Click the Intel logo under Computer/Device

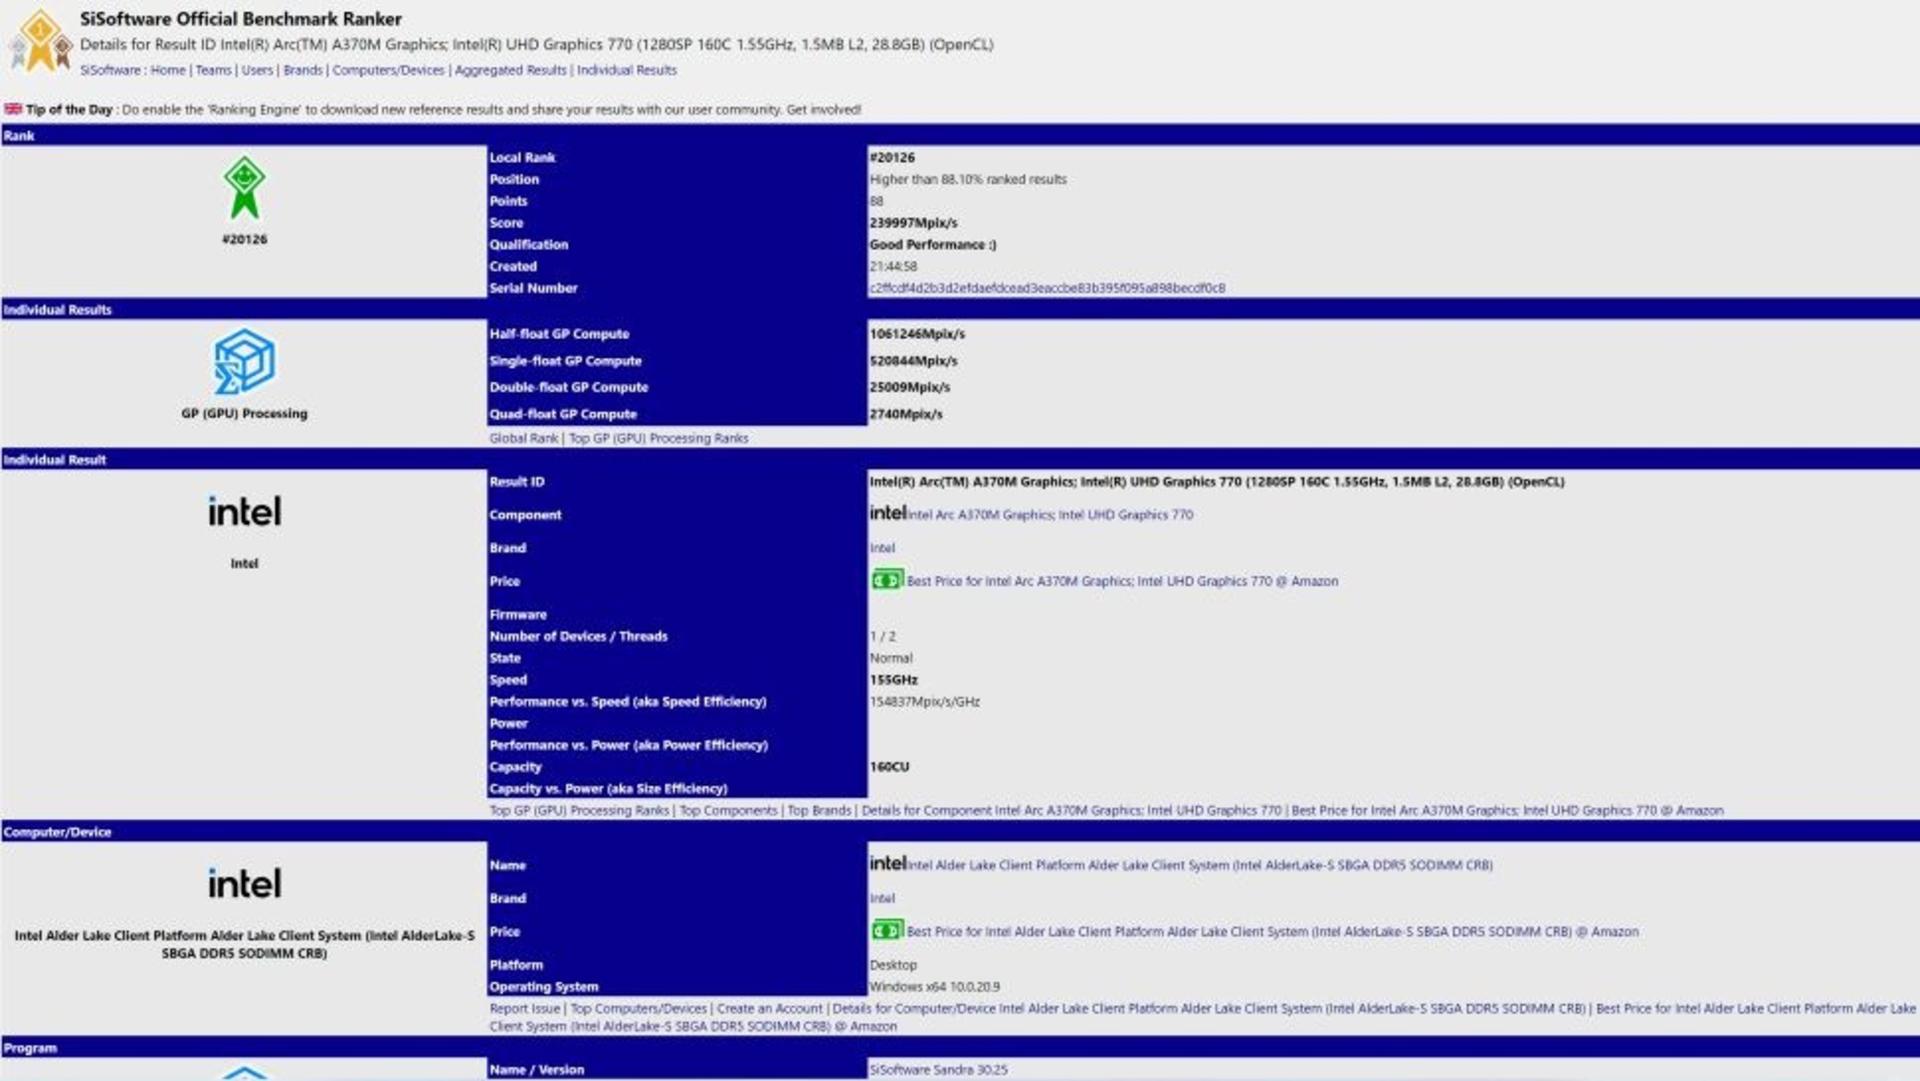point(244,883)
